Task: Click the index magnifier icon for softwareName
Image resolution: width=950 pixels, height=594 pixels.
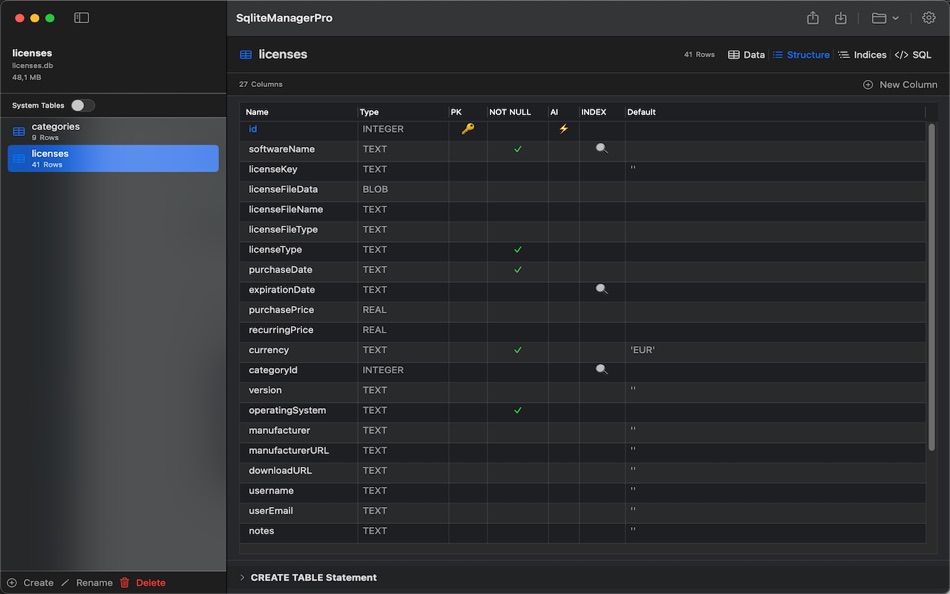Action: tap(601, 148)
